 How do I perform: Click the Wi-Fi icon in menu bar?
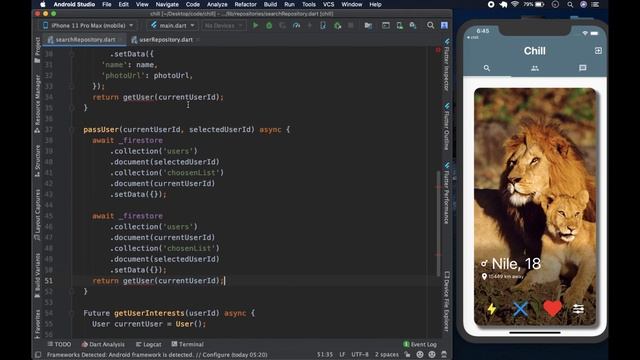pos(515,4)
